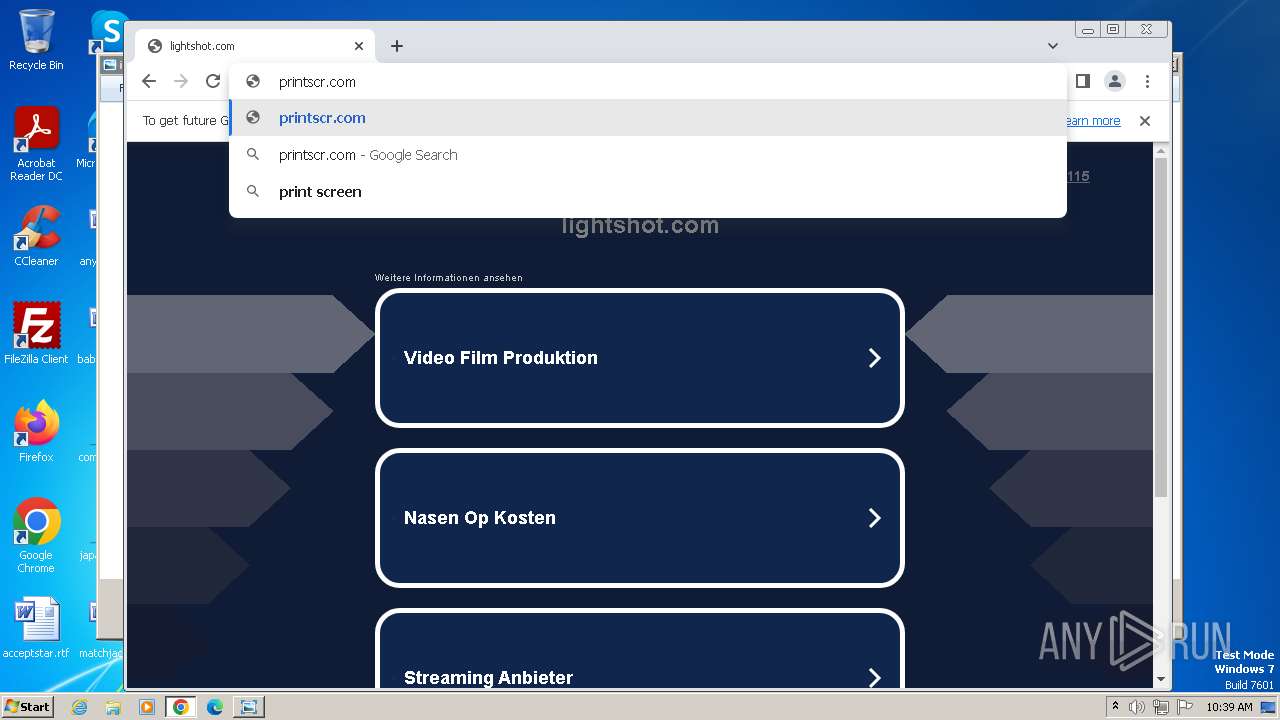This screenshot has height=720, width=1280.
Task: Click 'Weitere Informationen ansehen' text
Action: (449, 278)
